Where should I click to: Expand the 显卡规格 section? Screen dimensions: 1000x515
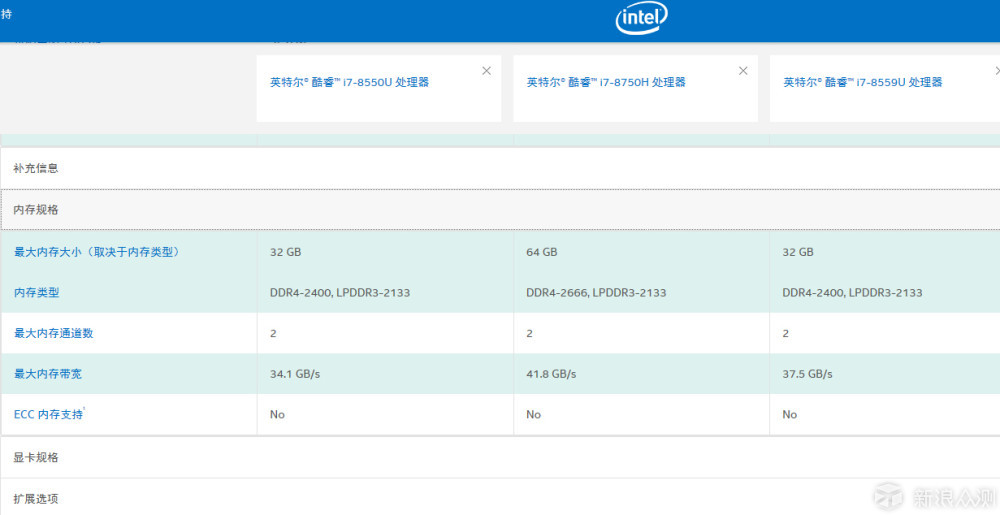(x=500, y=458)
